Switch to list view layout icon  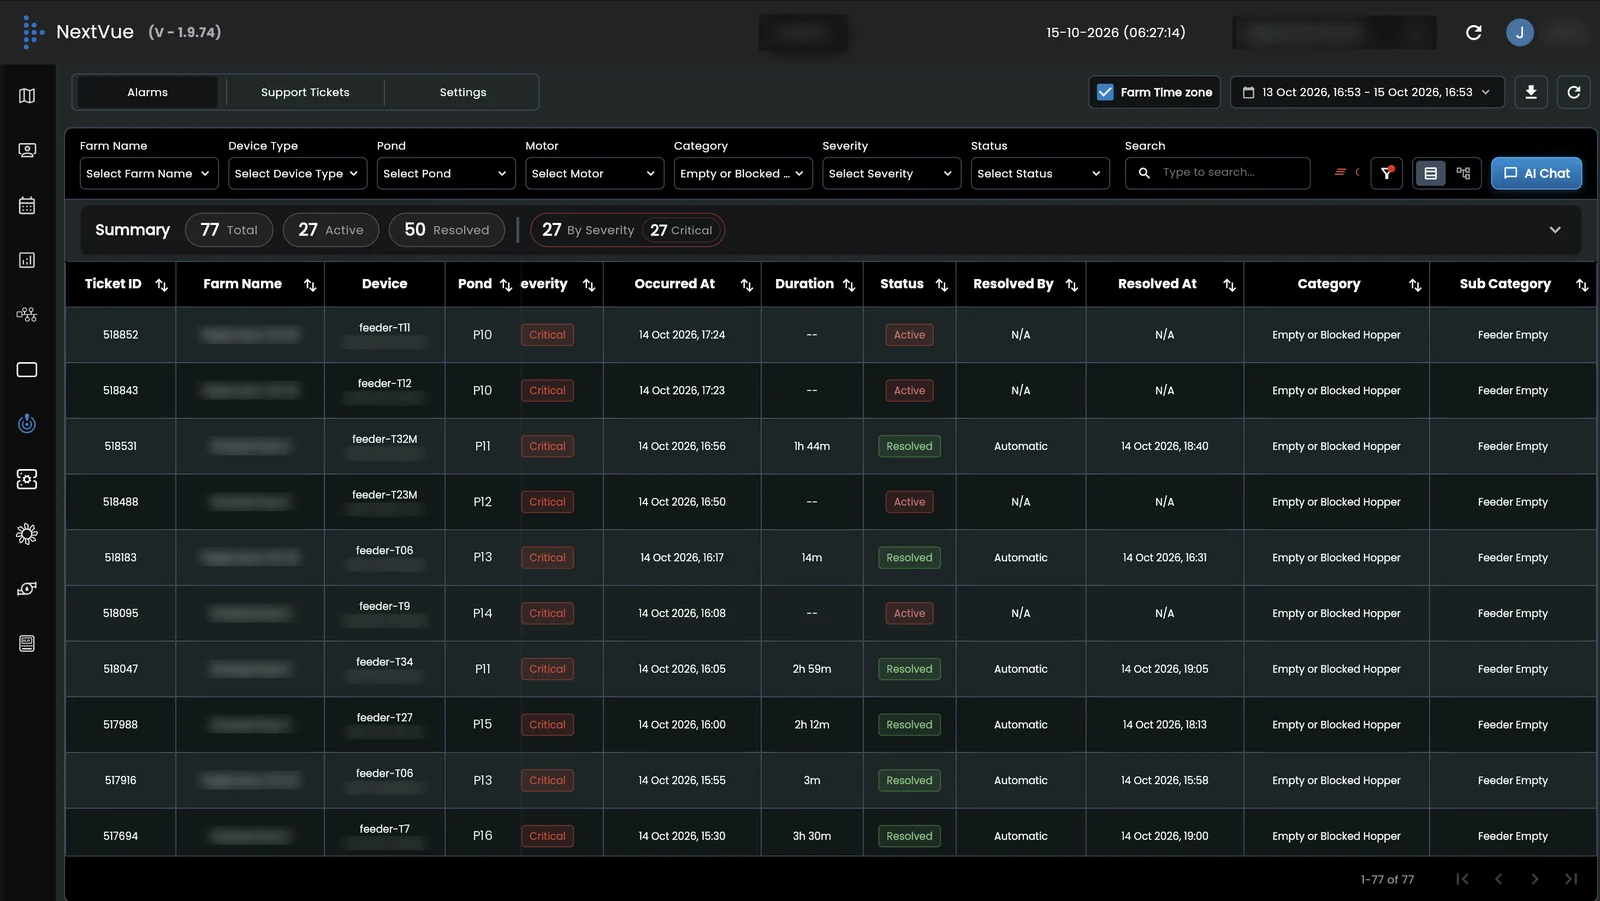pos(1431,173)
